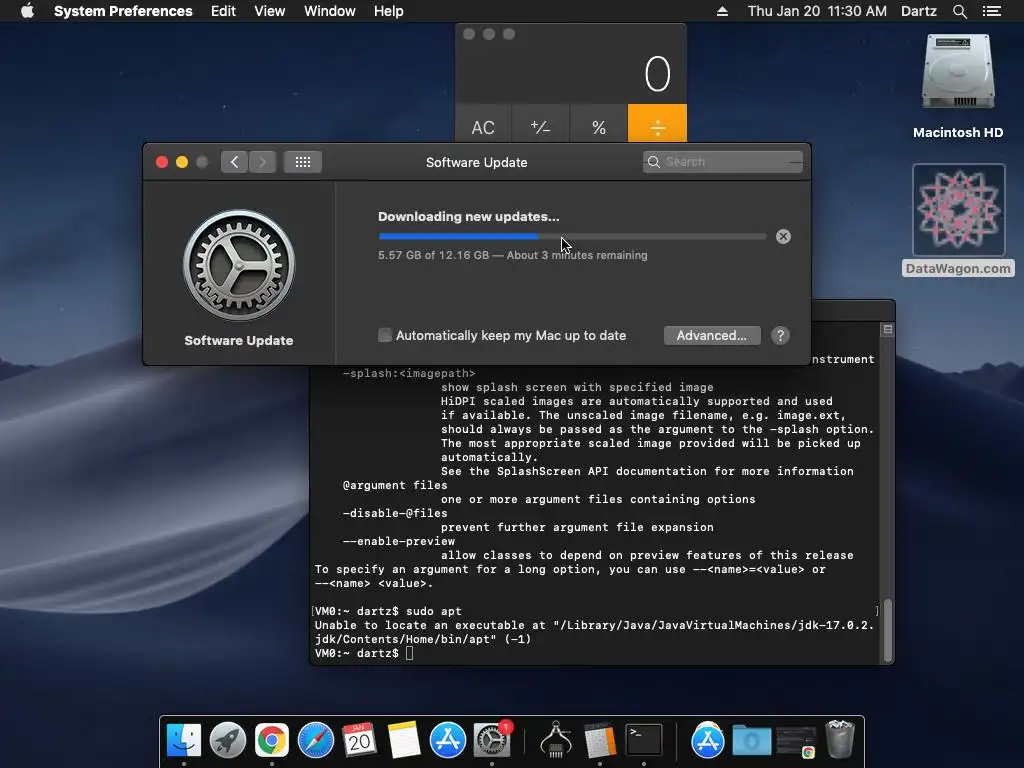Open Calculator icon in the dock
This screenshot has height=768, width=1024.
point(600,741)
